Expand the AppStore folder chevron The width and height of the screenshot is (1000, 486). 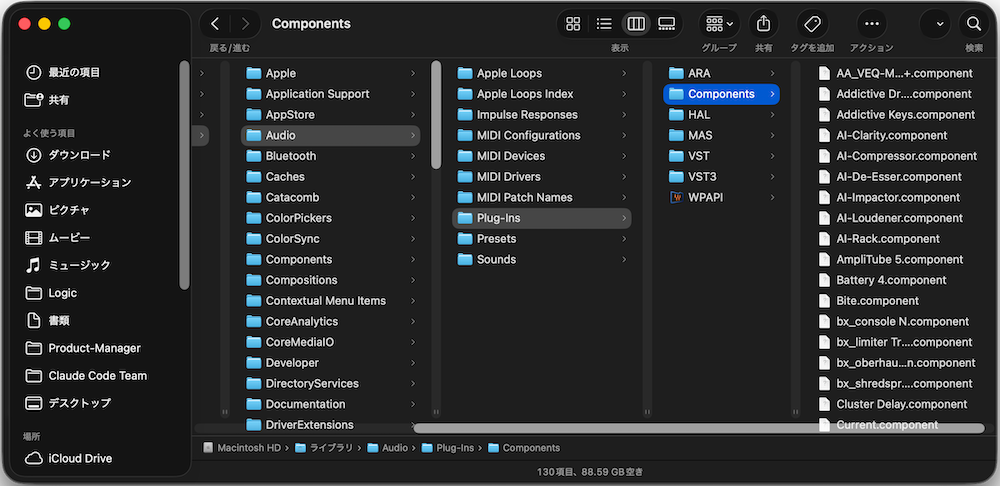click(413, 115)
